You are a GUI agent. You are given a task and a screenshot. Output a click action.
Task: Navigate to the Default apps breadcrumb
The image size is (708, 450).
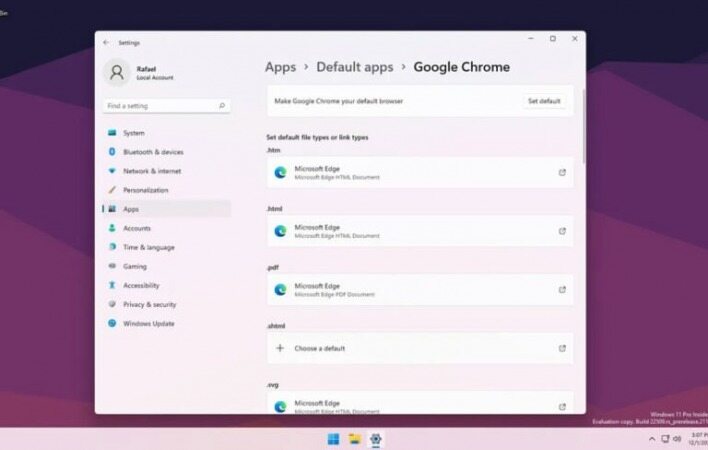[x=354, y=67]
